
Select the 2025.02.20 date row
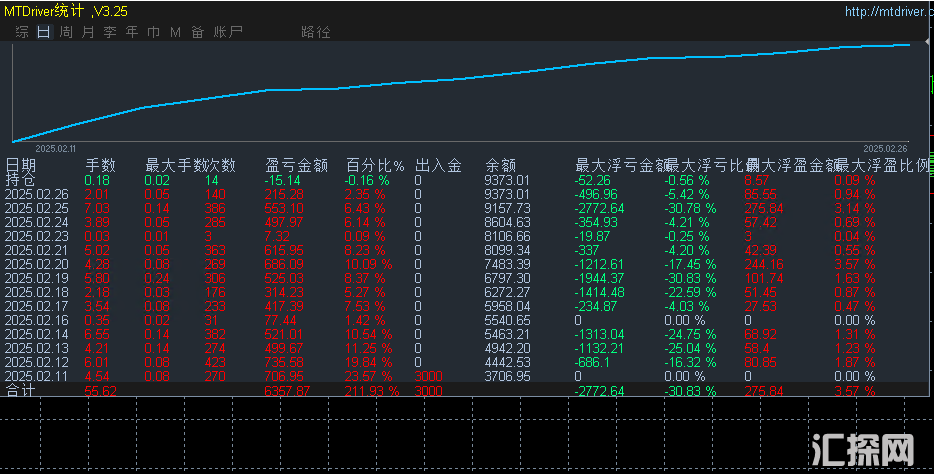[x=36, y=264]
